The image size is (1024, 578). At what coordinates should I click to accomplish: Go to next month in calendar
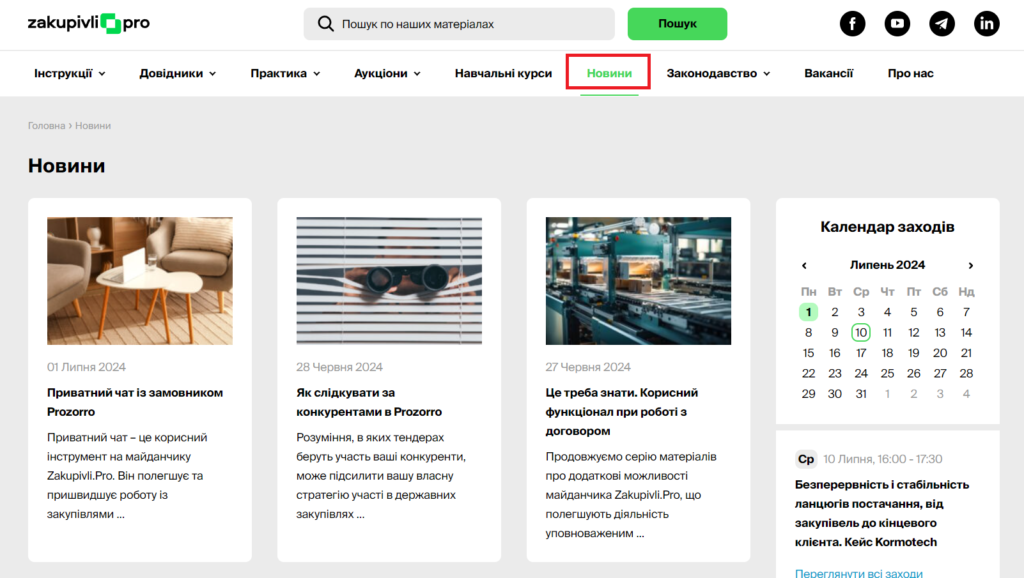(970, 265)
